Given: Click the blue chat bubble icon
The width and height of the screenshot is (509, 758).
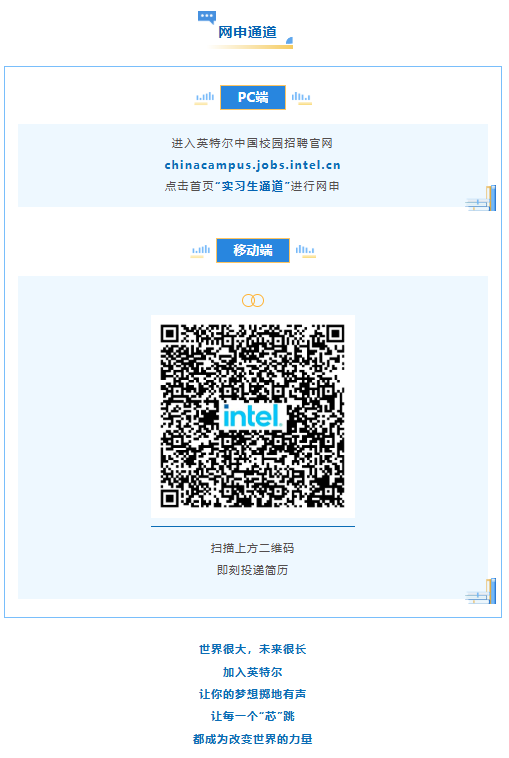Looking at the screenshot, I should (207, 17).
